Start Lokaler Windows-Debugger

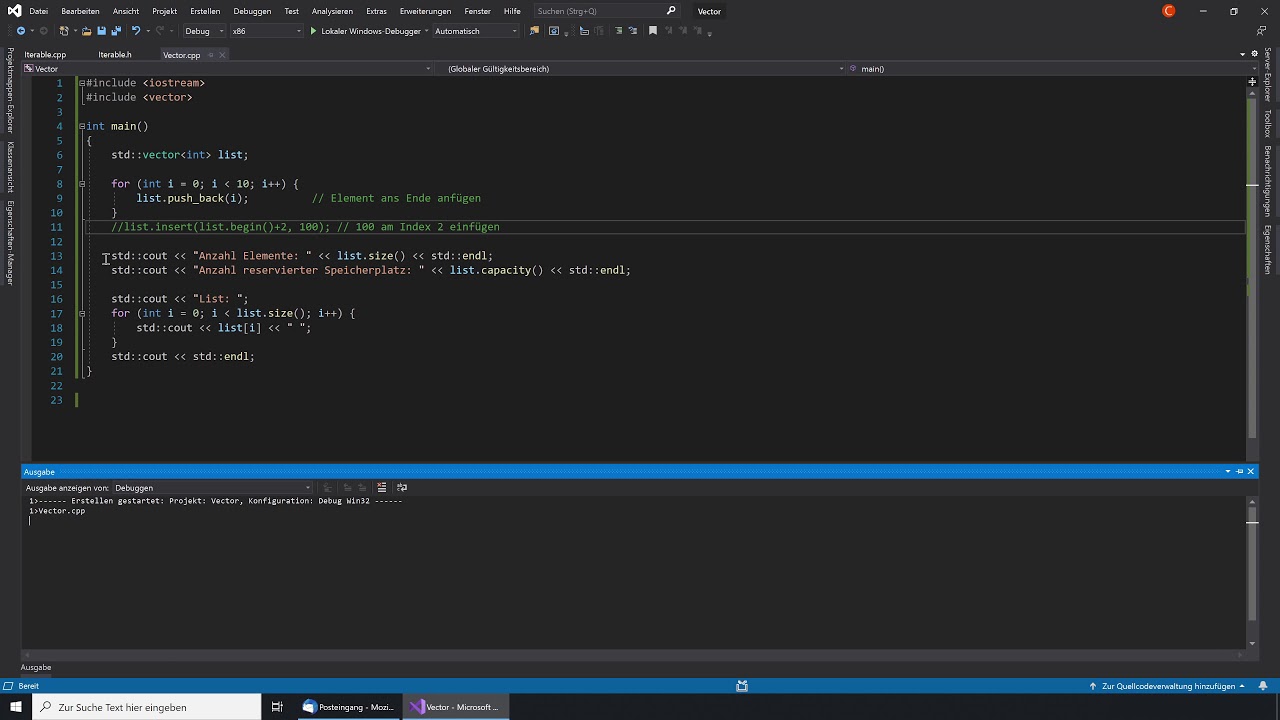365,31
